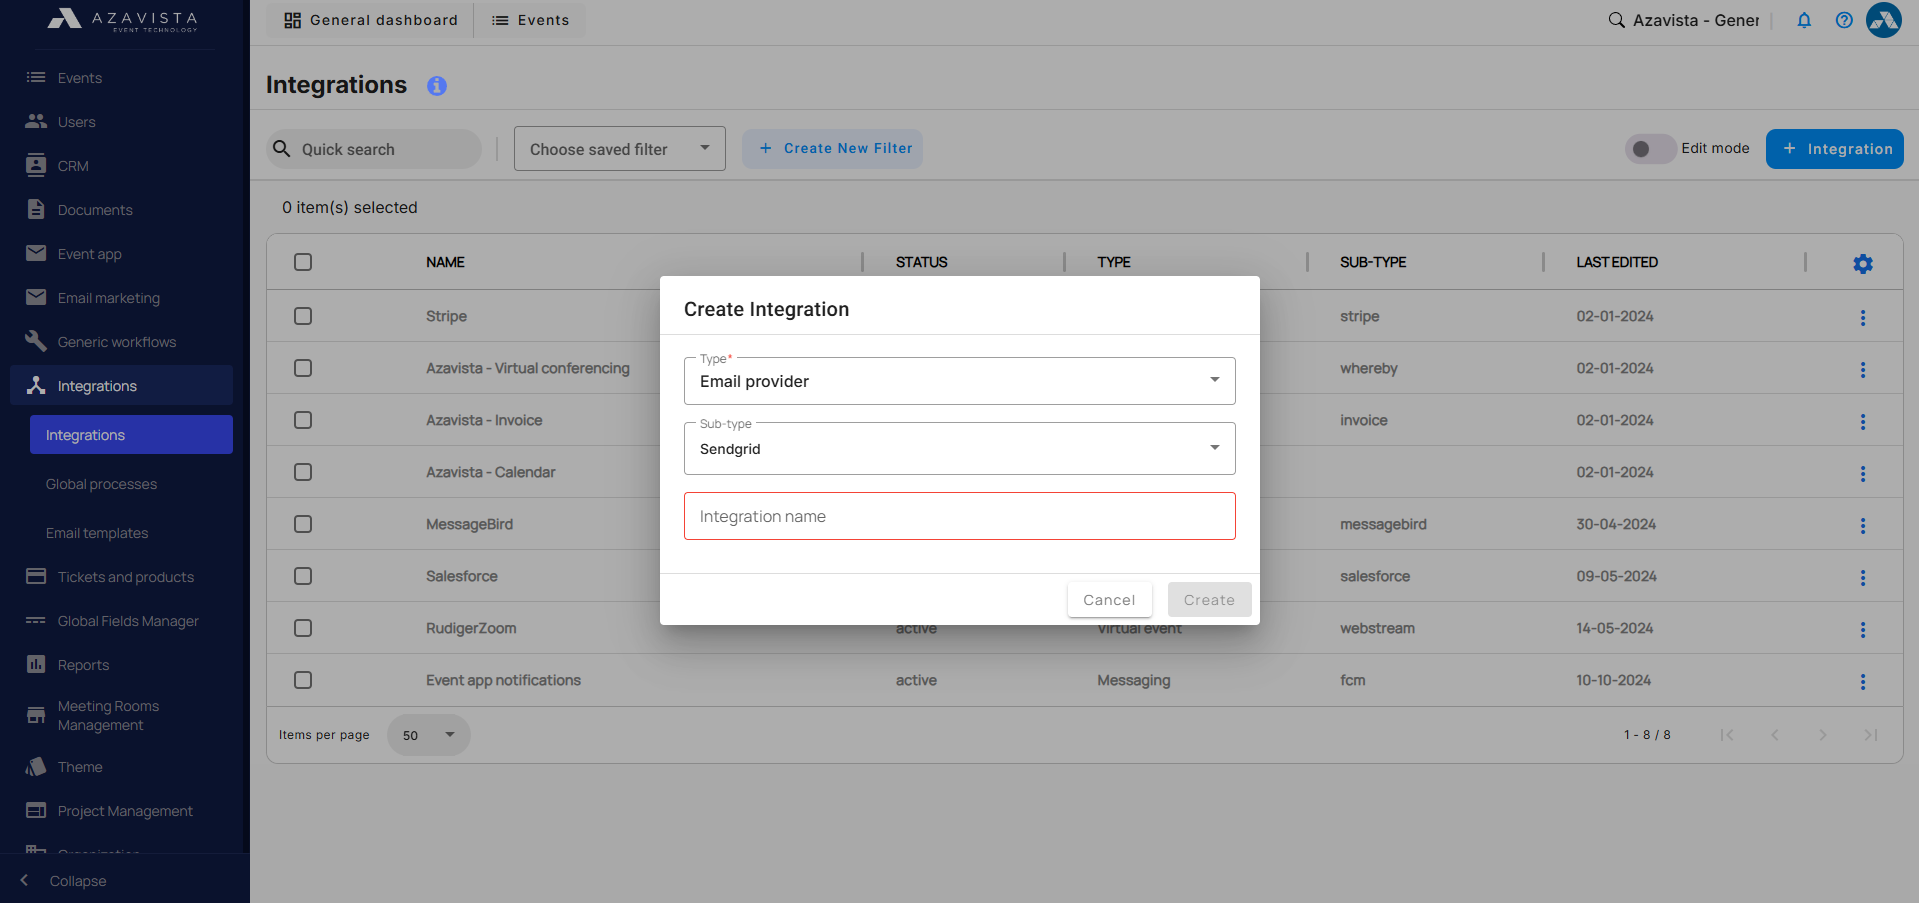Screen dimensions: 1919x903
Task: Open three-dot menu for RudigerZoom row
Action: 1863,629
